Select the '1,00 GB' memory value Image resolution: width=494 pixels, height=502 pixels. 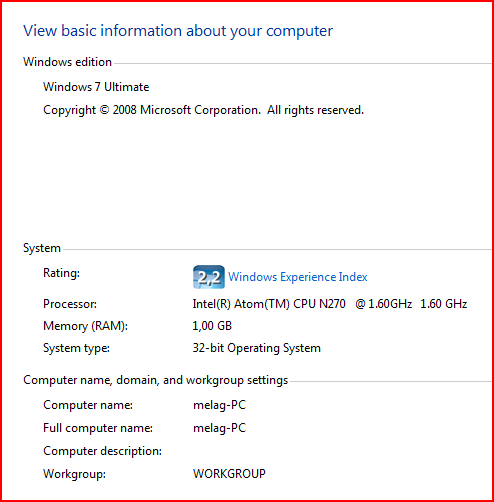[212, 326]
